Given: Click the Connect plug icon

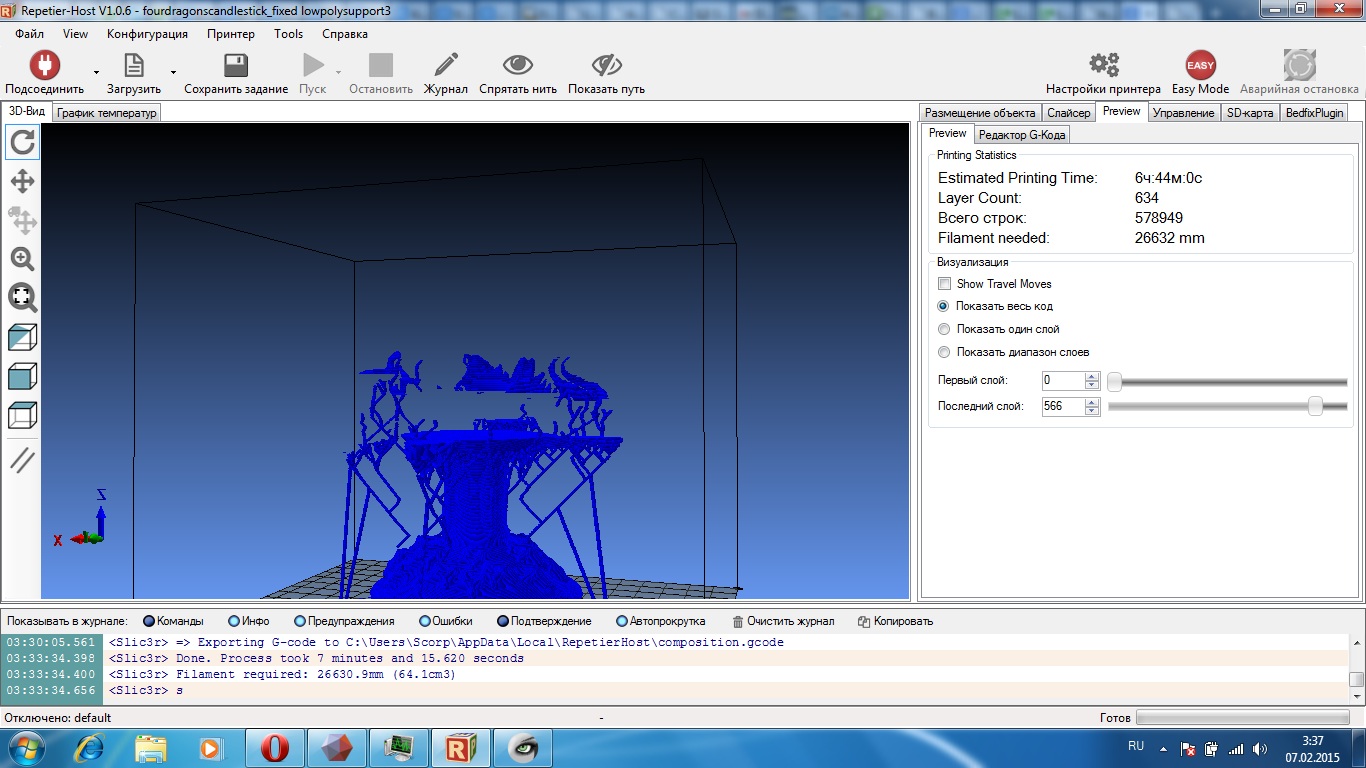Looking at the screenshot, I should [x=44, y=66].
